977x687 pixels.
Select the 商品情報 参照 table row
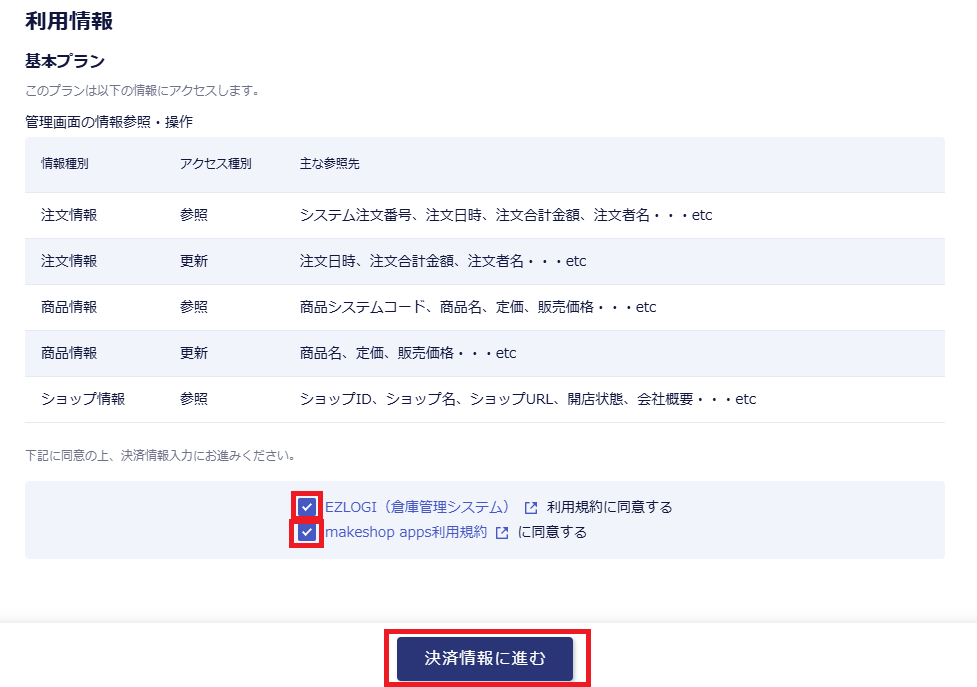point(484,307)
